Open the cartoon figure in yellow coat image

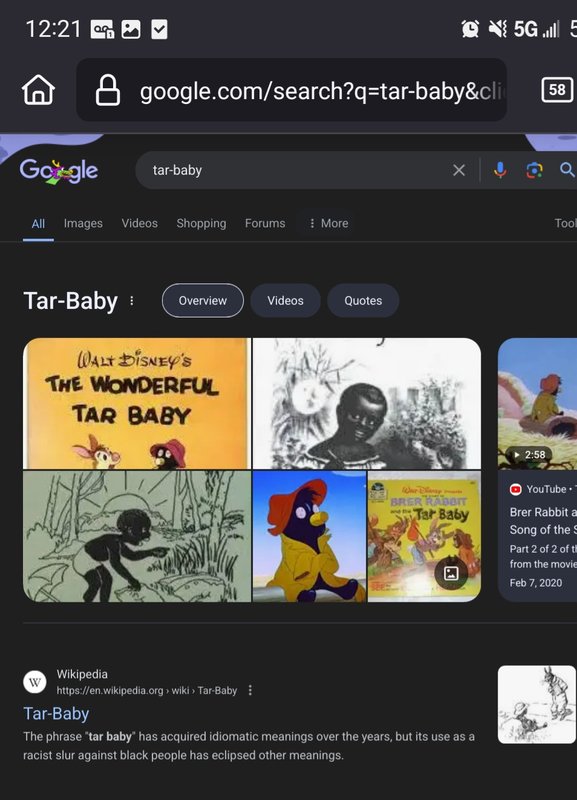tap(309, 536)
